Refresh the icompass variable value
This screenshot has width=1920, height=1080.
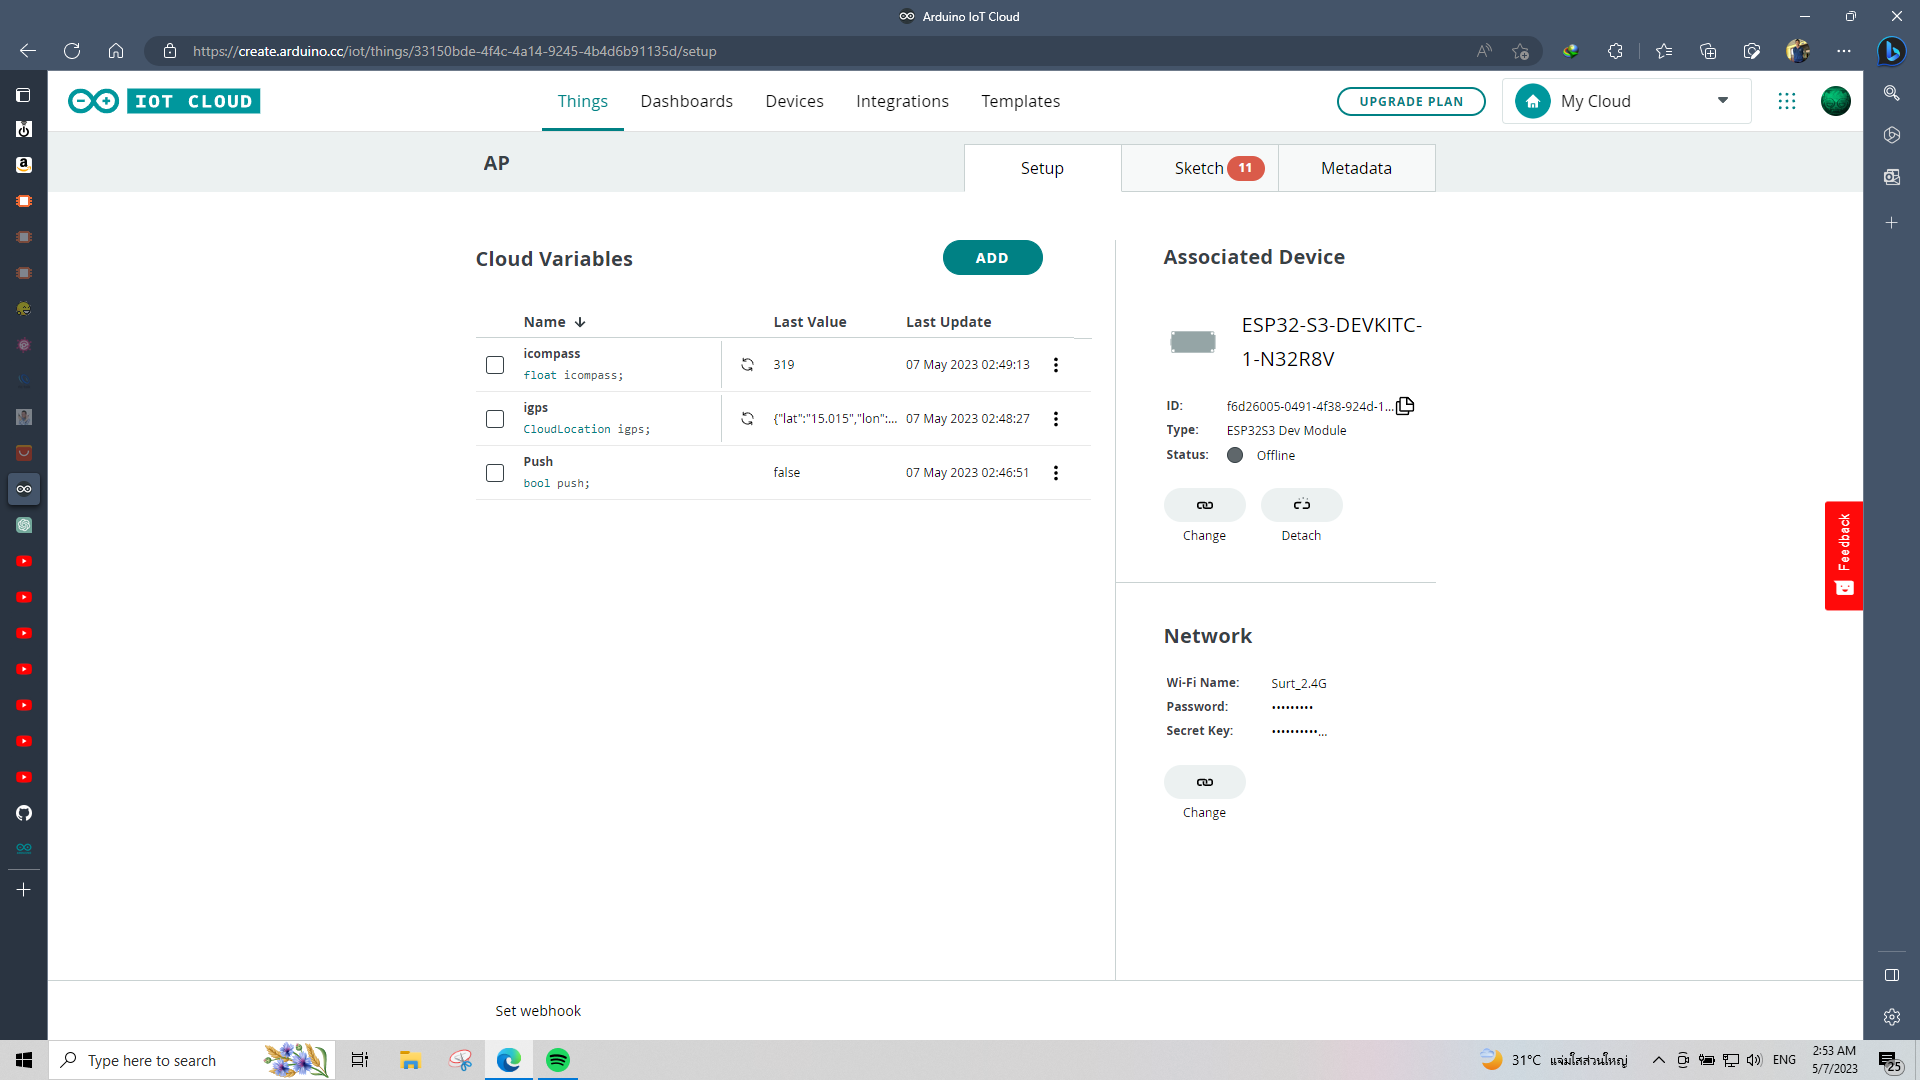[x=747, y=364]
